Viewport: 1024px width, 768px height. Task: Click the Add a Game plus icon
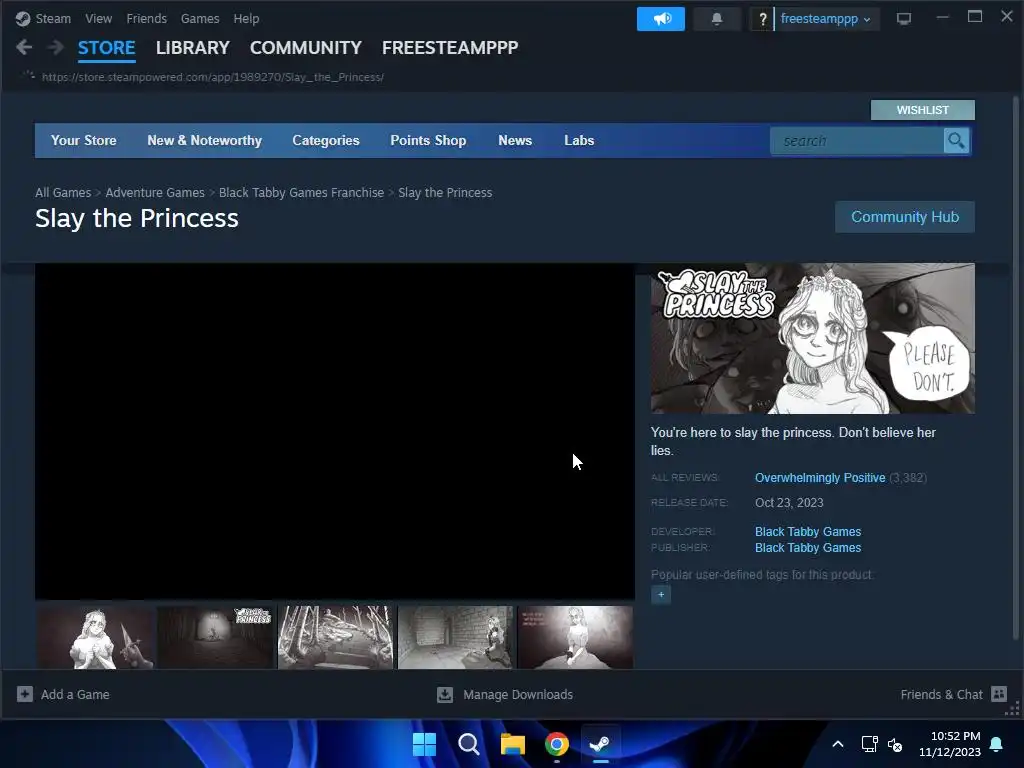pos(25,694)
